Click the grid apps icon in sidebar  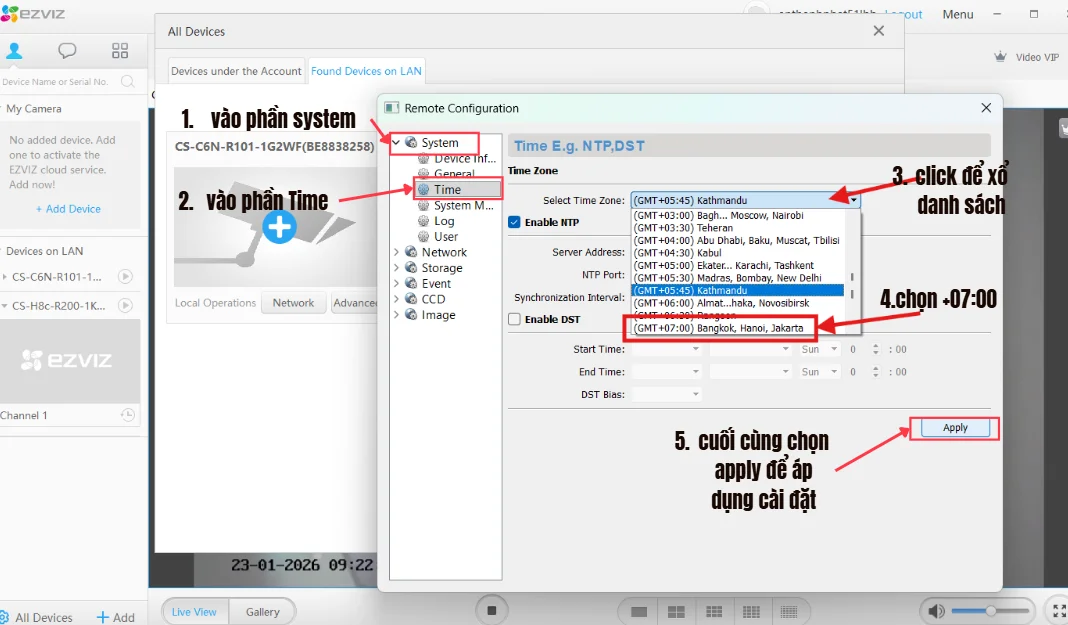coord(120,51)
